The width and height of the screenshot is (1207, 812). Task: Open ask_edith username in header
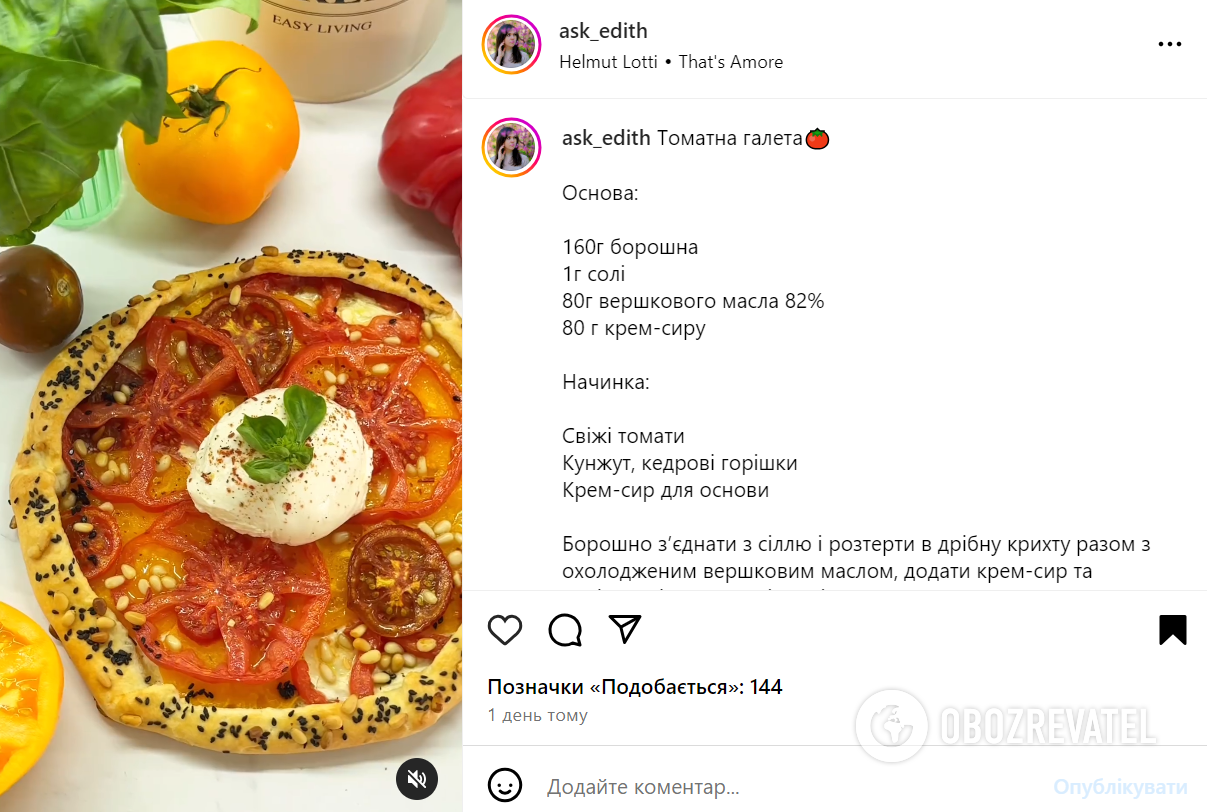pos(603,32)
